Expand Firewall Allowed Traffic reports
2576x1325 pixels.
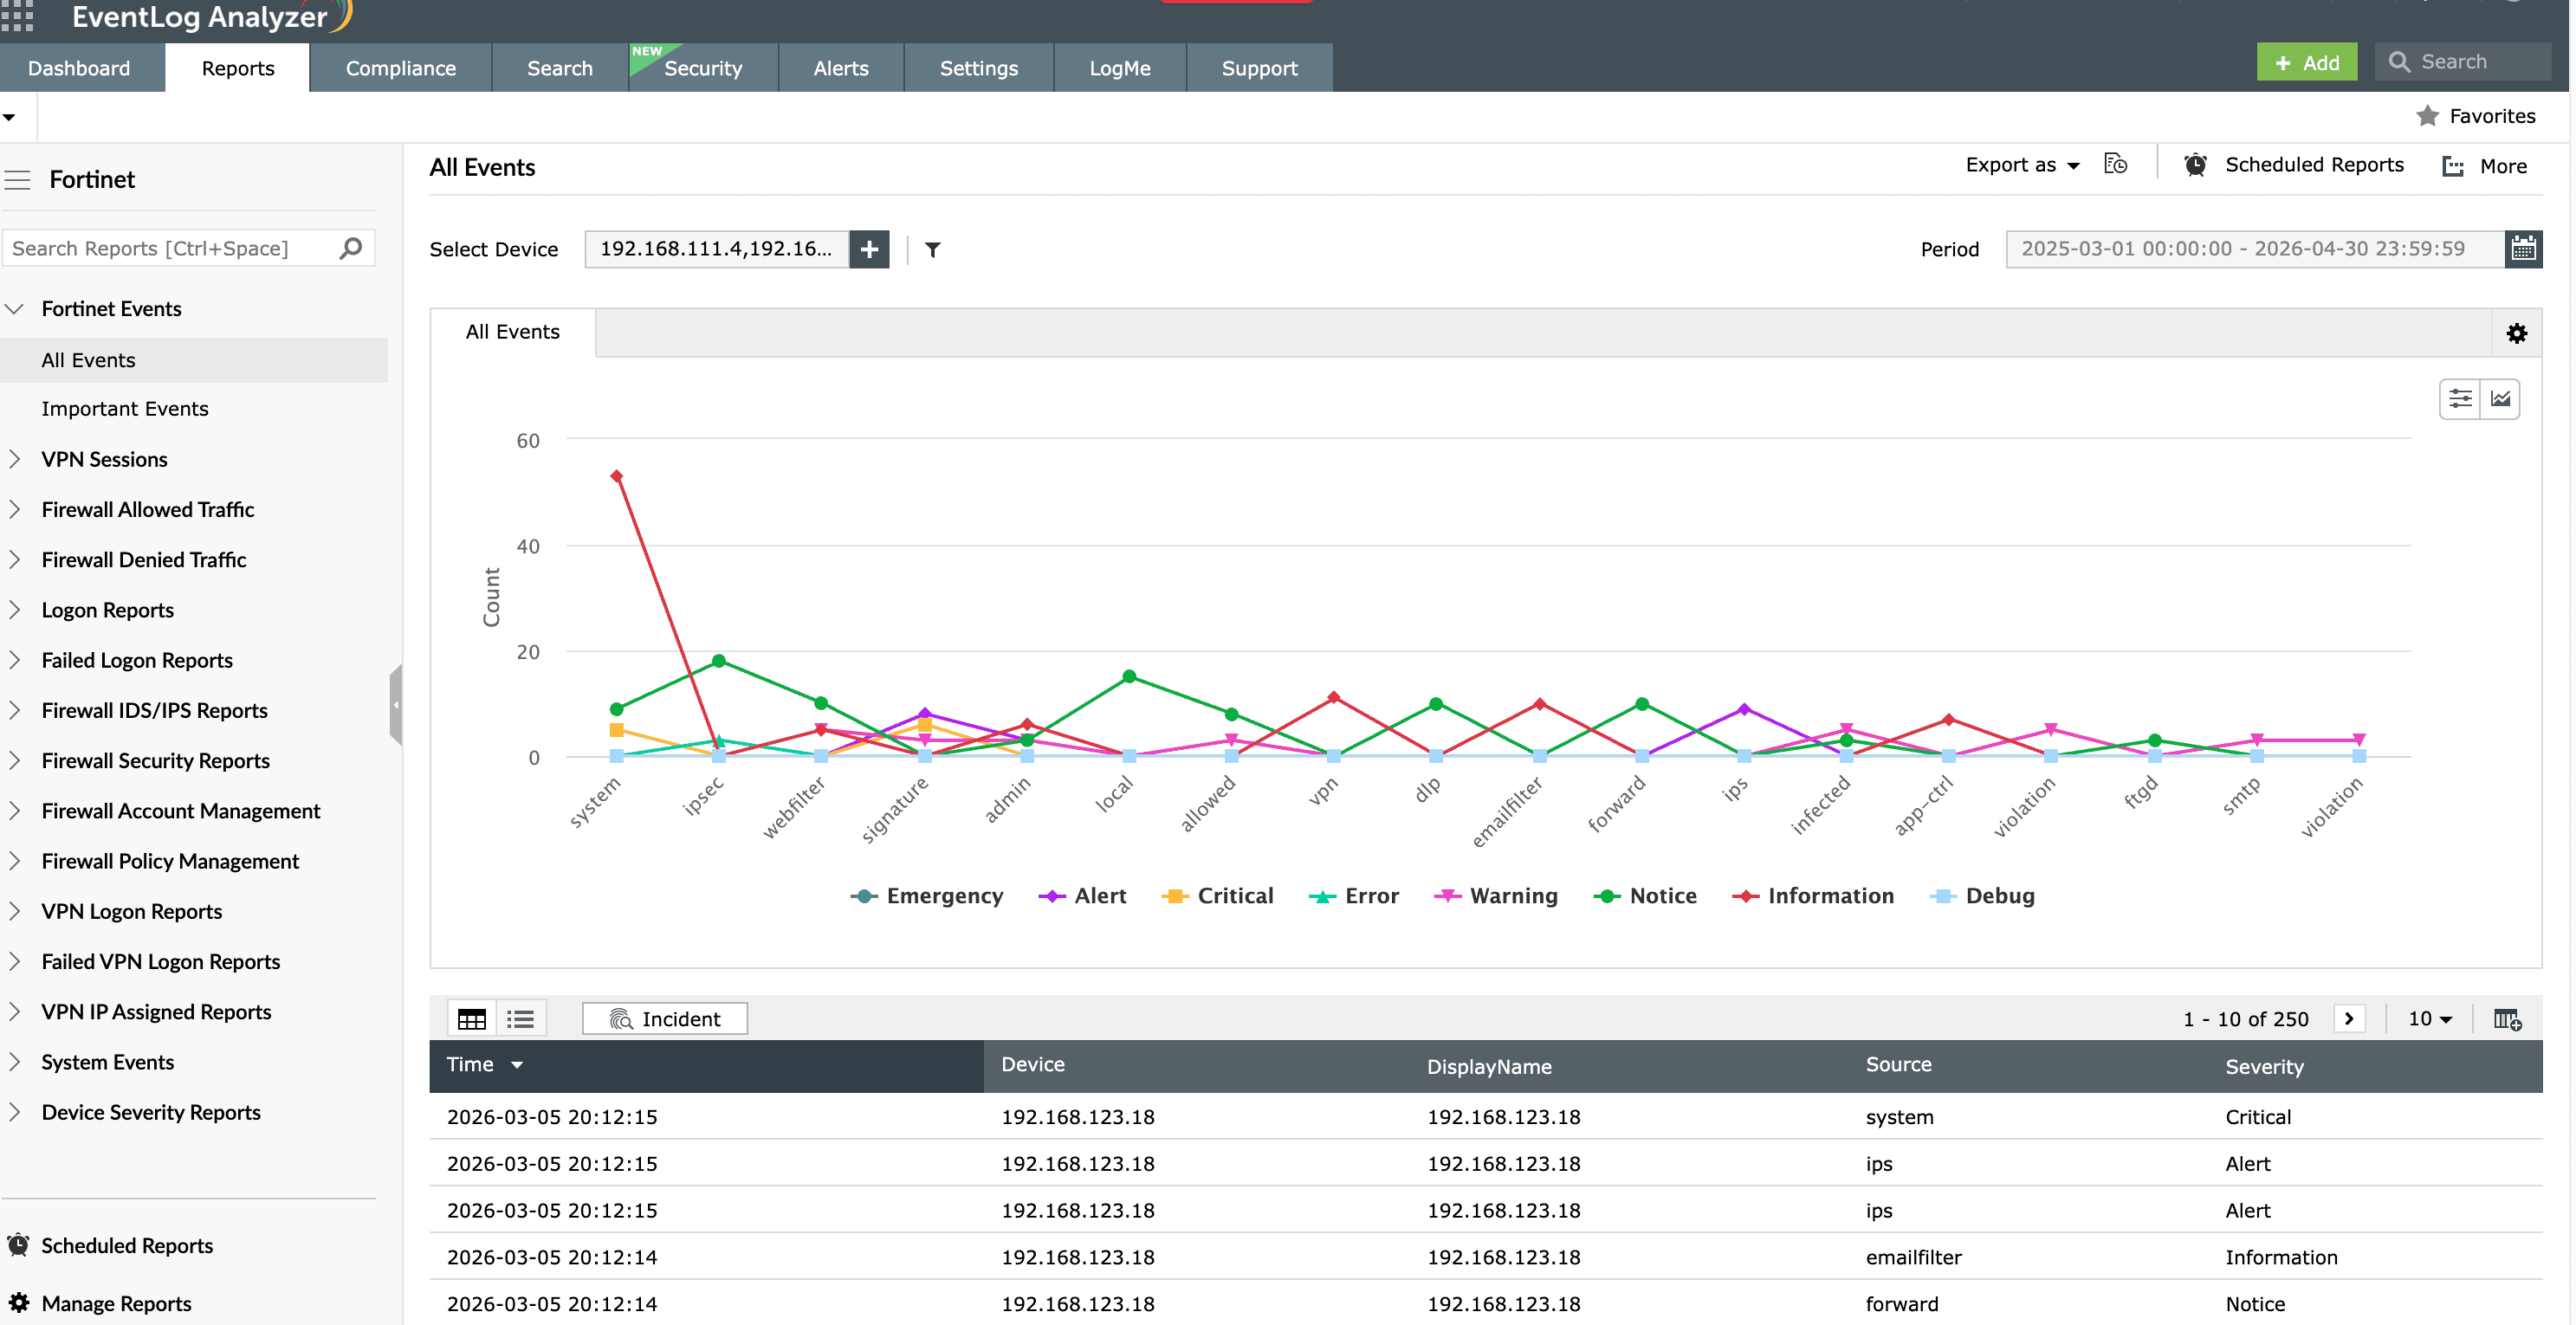15,509
